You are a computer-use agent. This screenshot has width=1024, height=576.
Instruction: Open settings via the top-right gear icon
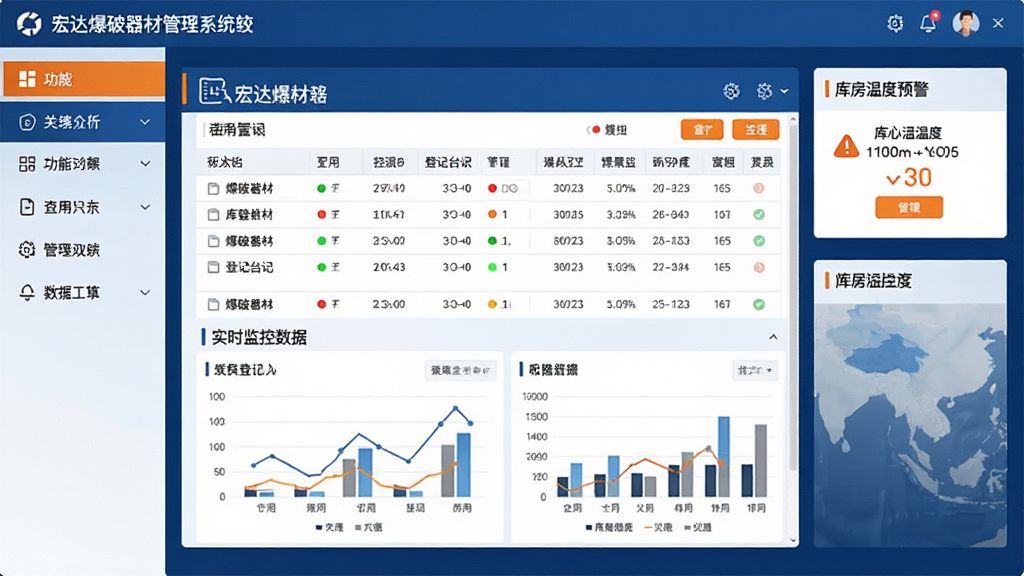point(895,24)
